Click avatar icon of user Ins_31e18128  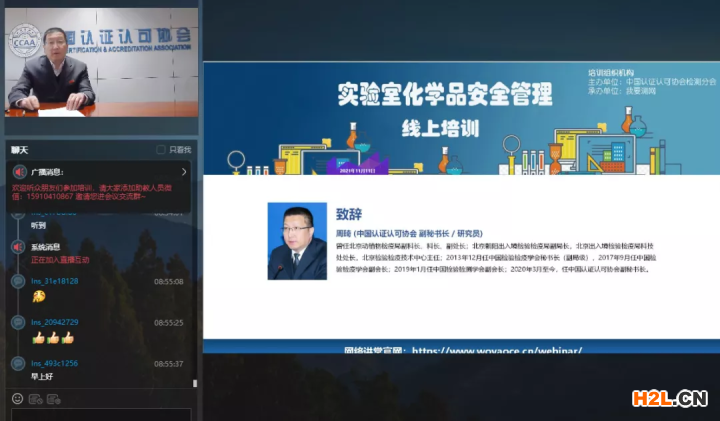coord(18,282)
